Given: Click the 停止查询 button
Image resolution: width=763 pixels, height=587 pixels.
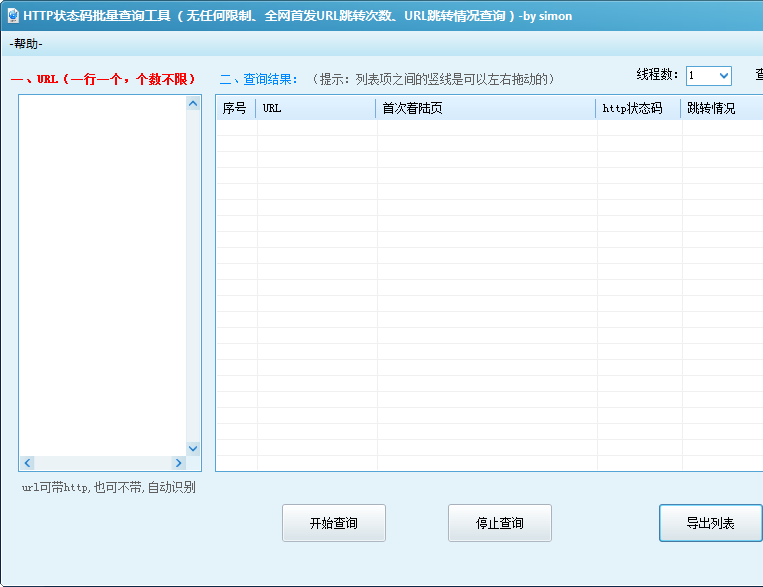Looking at the screenshot, I should pos(500,523).
